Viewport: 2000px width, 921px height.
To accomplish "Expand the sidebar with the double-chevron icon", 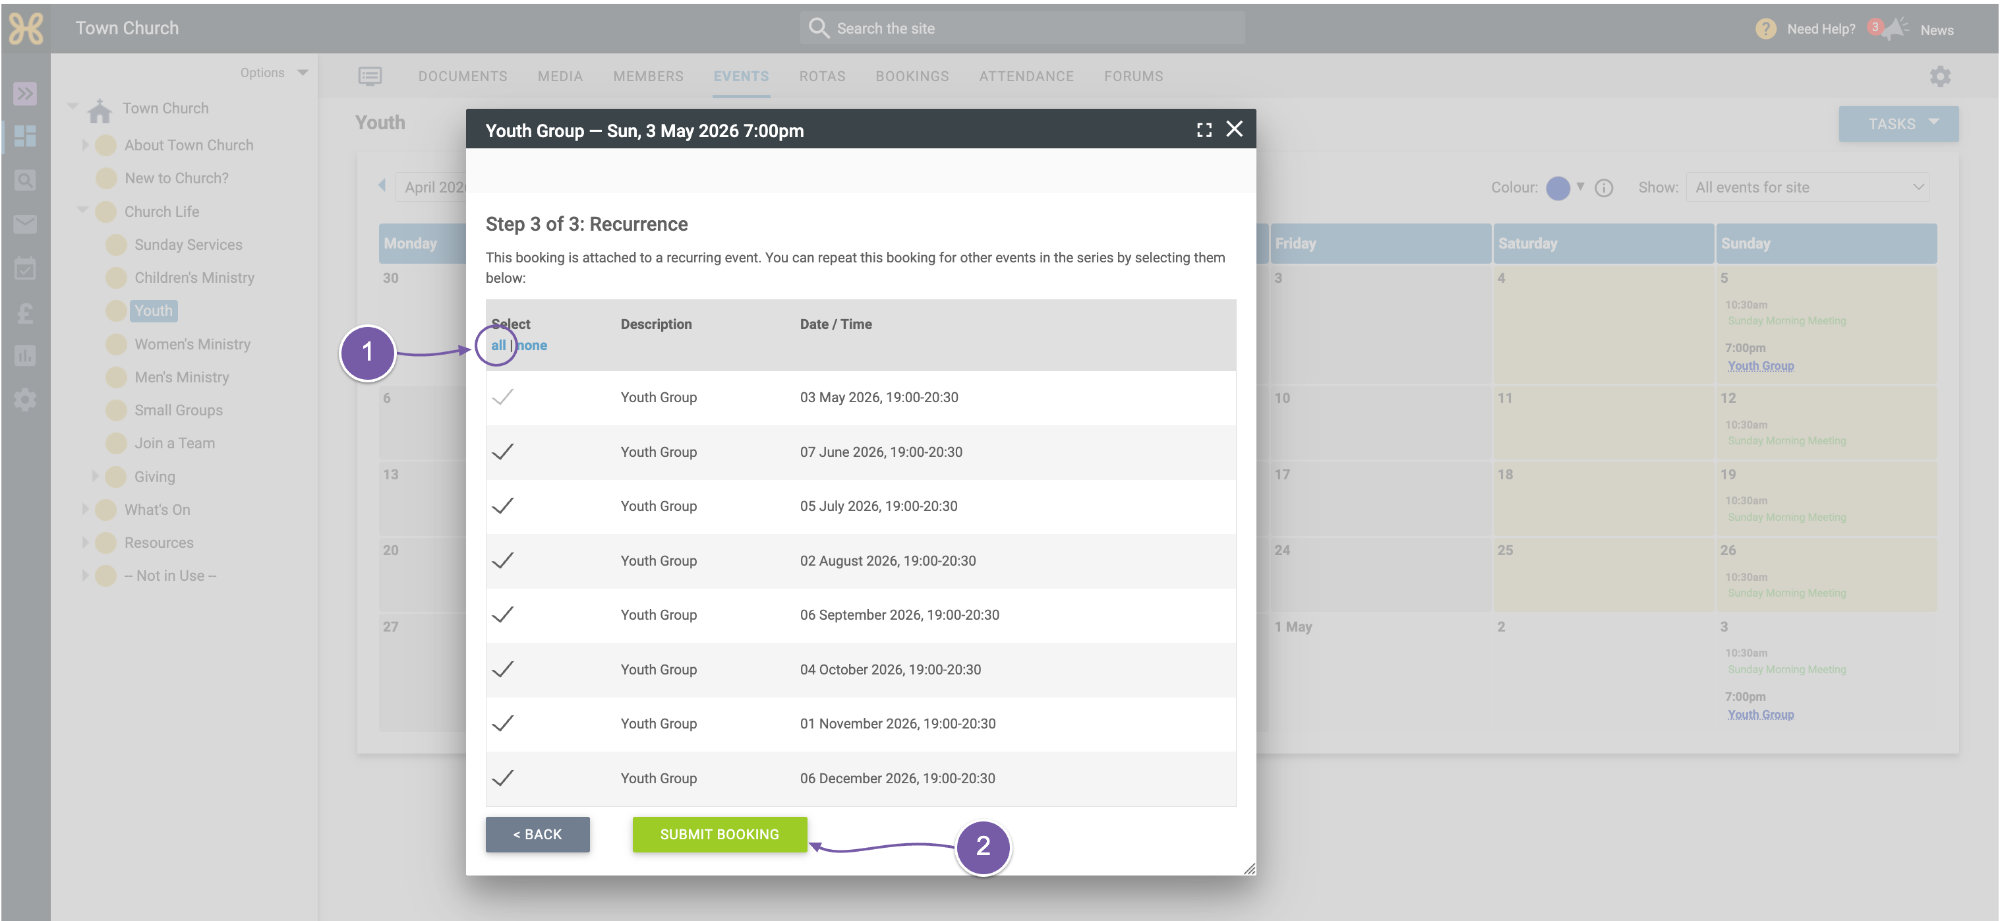I will (x=25, y=94).
